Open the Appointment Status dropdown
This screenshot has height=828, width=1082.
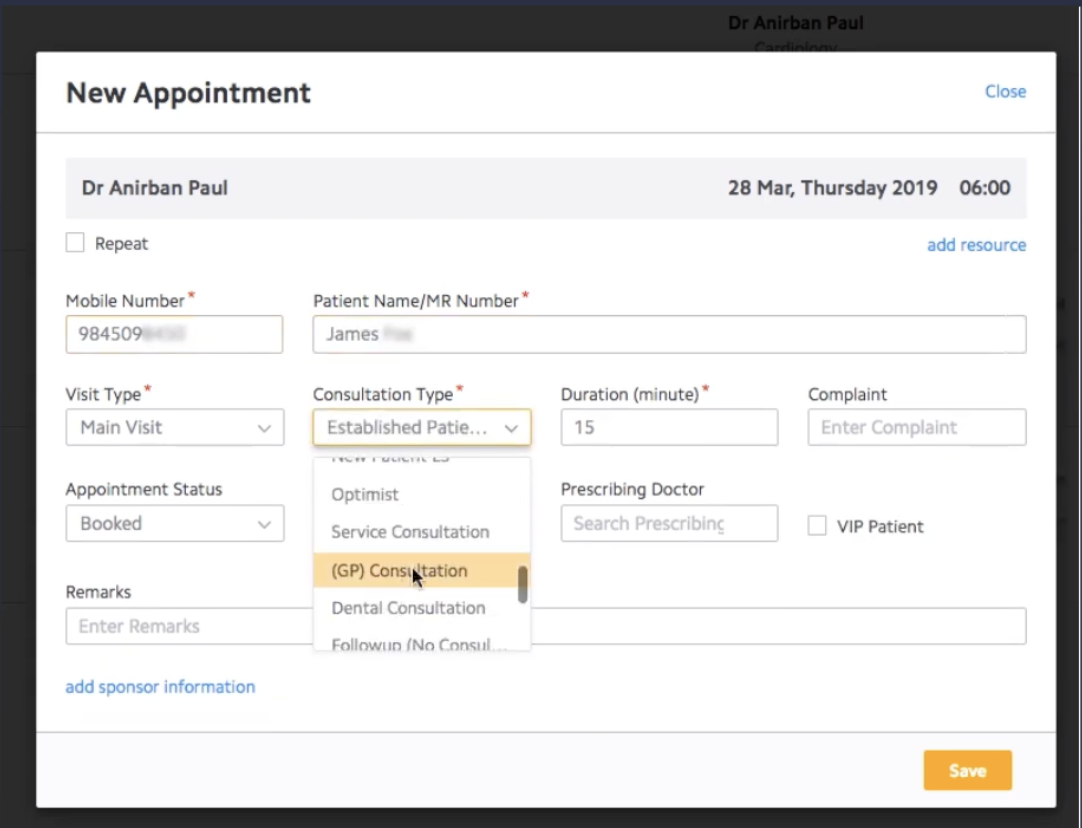[x=175, y=523]
